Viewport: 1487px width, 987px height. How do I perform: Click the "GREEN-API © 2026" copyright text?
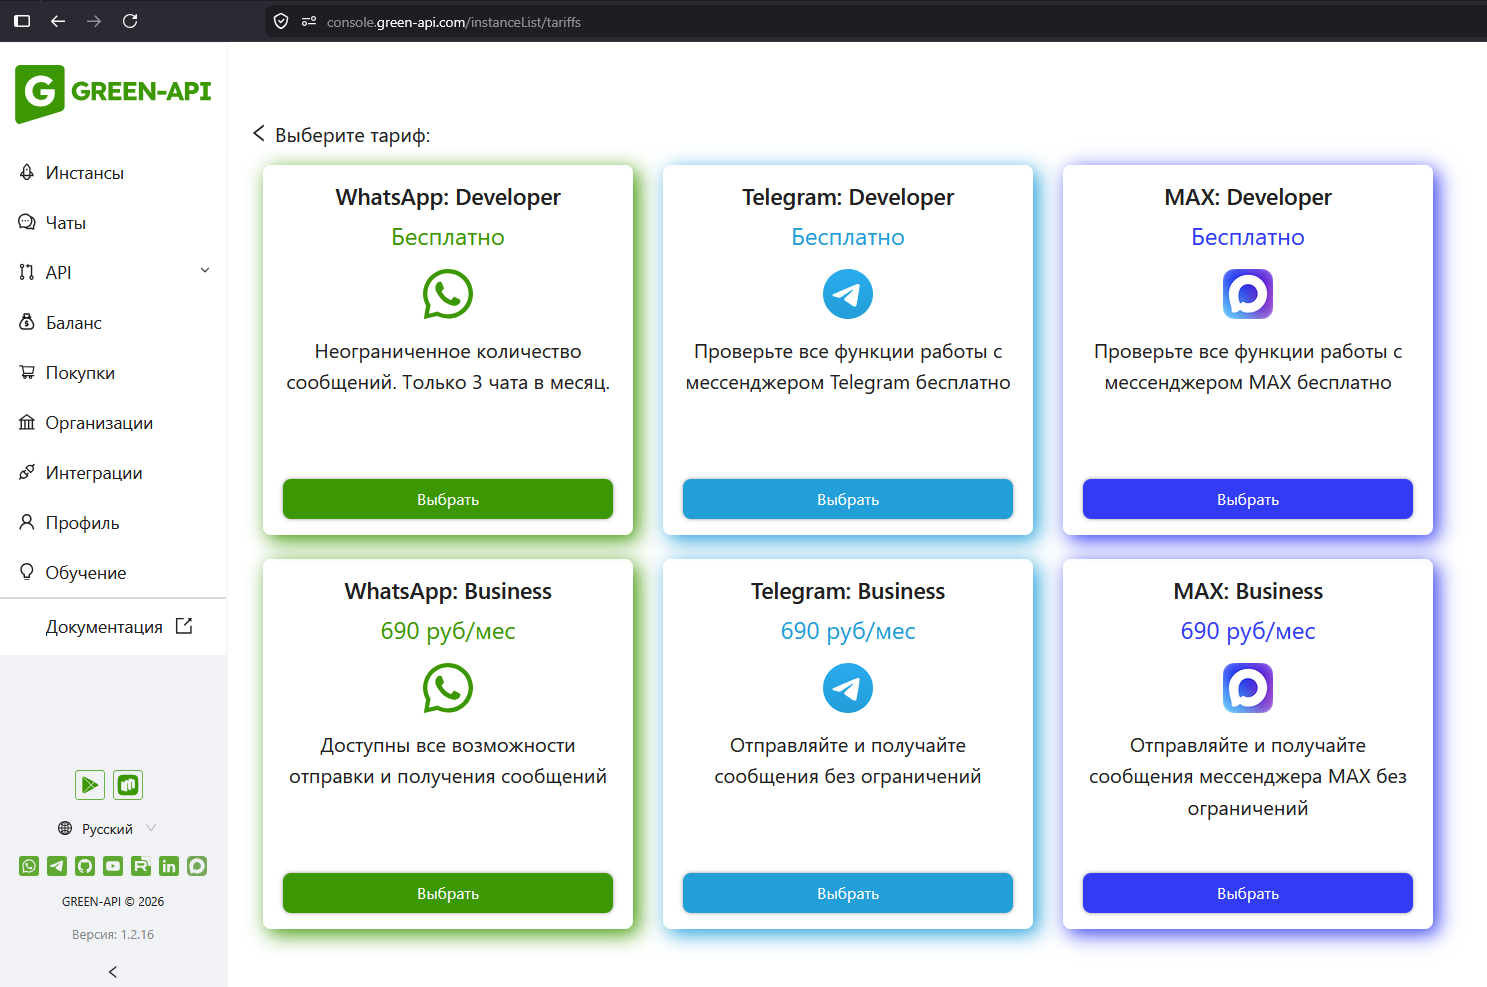(x=113, y=902)
